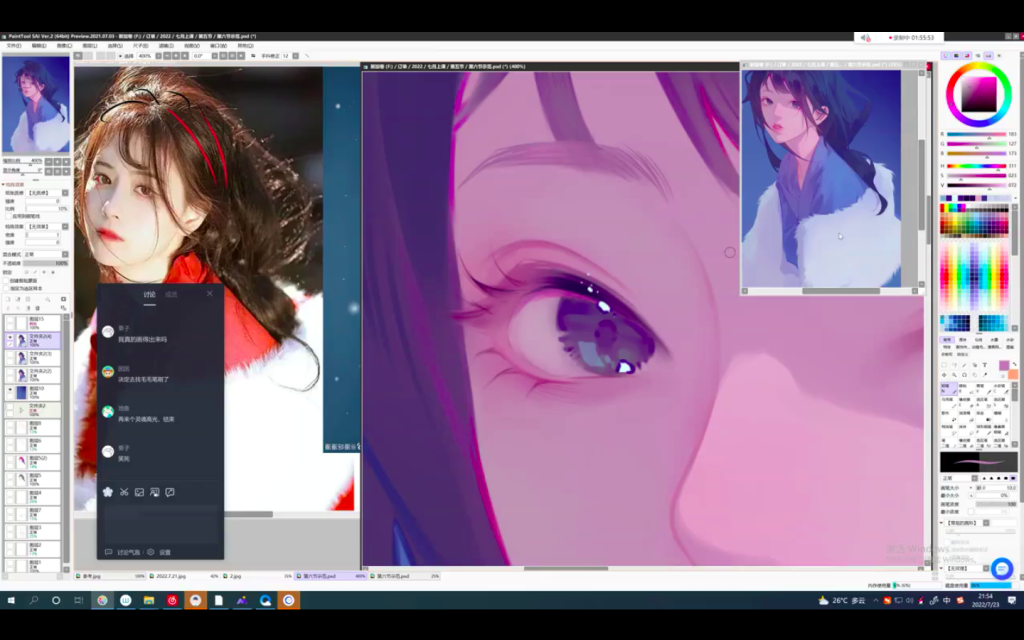Open PaintTool SAI from the Windows taskbar
1024x640 pixels.
point(101,601)
